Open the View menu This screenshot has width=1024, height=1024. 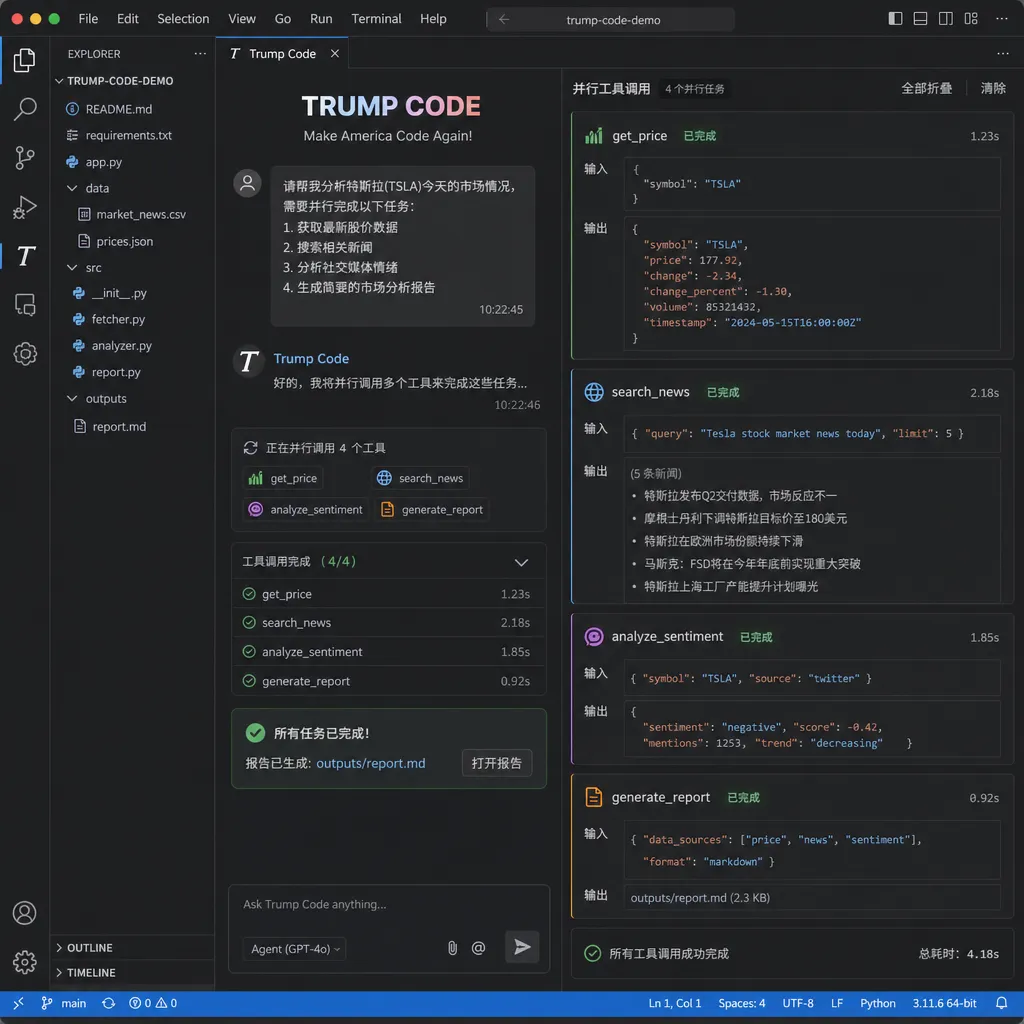[x=242, y=19]
